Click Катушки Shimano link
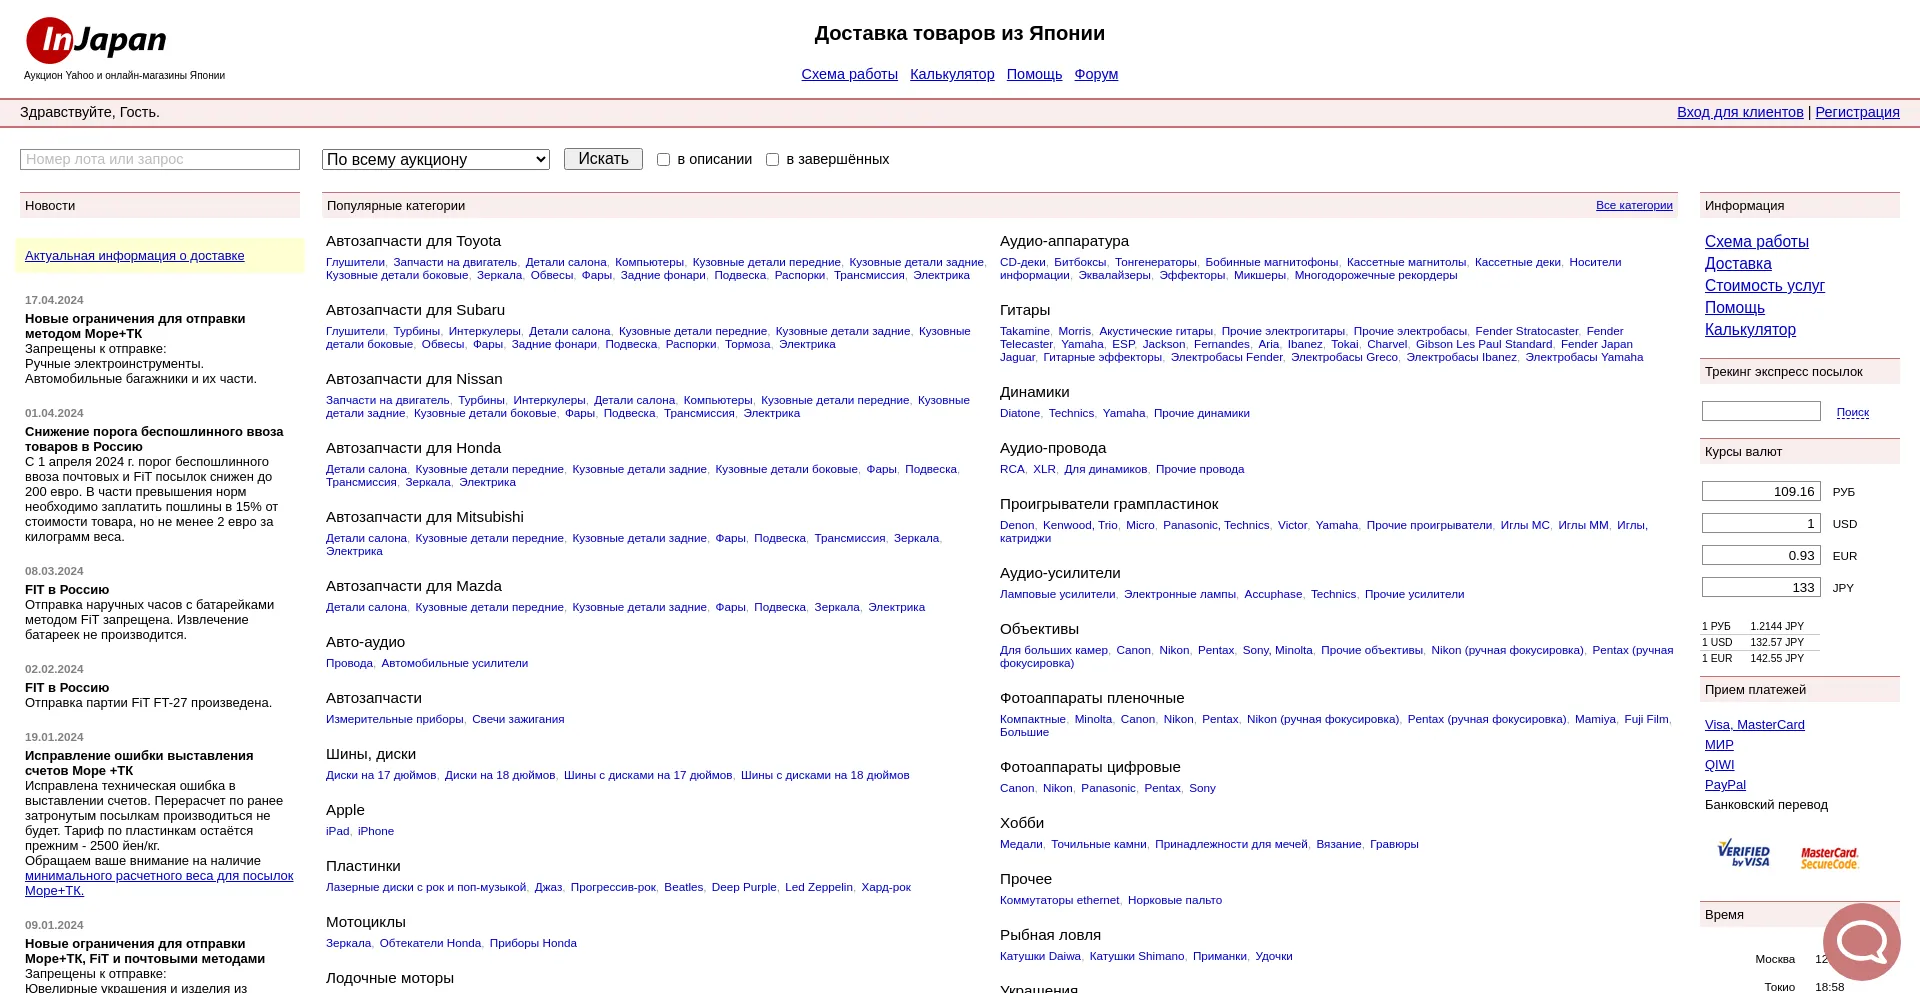Viewport: 1920px width, 993px height. (1136, 956)
